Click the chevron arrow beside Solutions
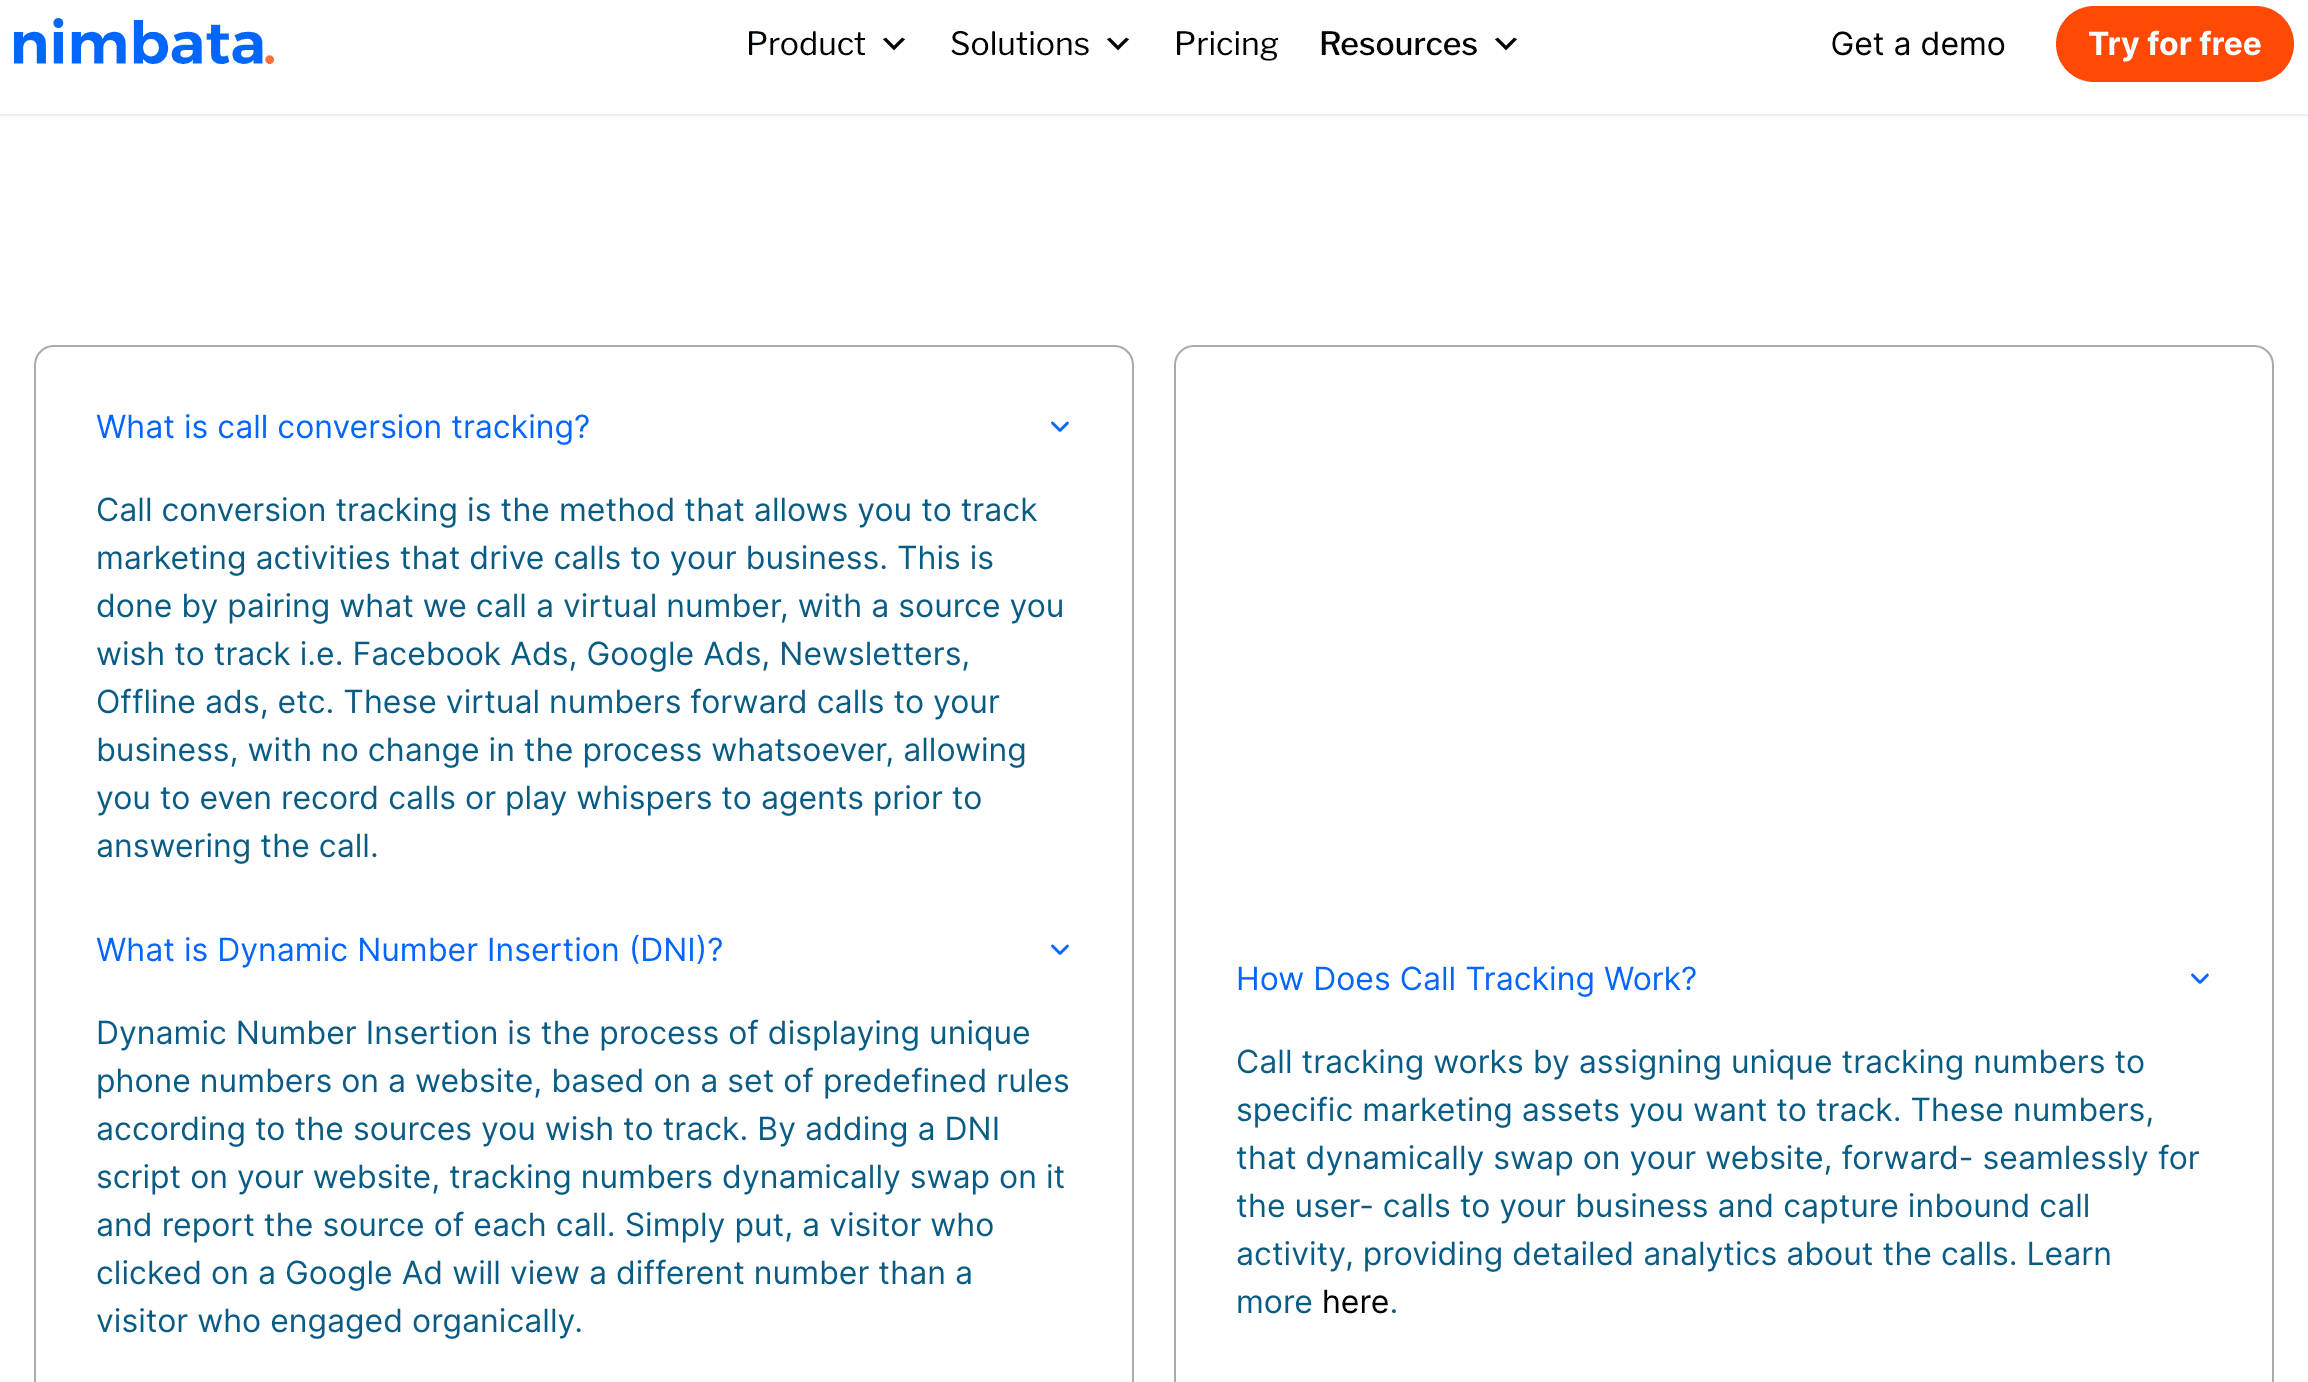Screen dimensions: 2308x1382 click(1119, 45)
